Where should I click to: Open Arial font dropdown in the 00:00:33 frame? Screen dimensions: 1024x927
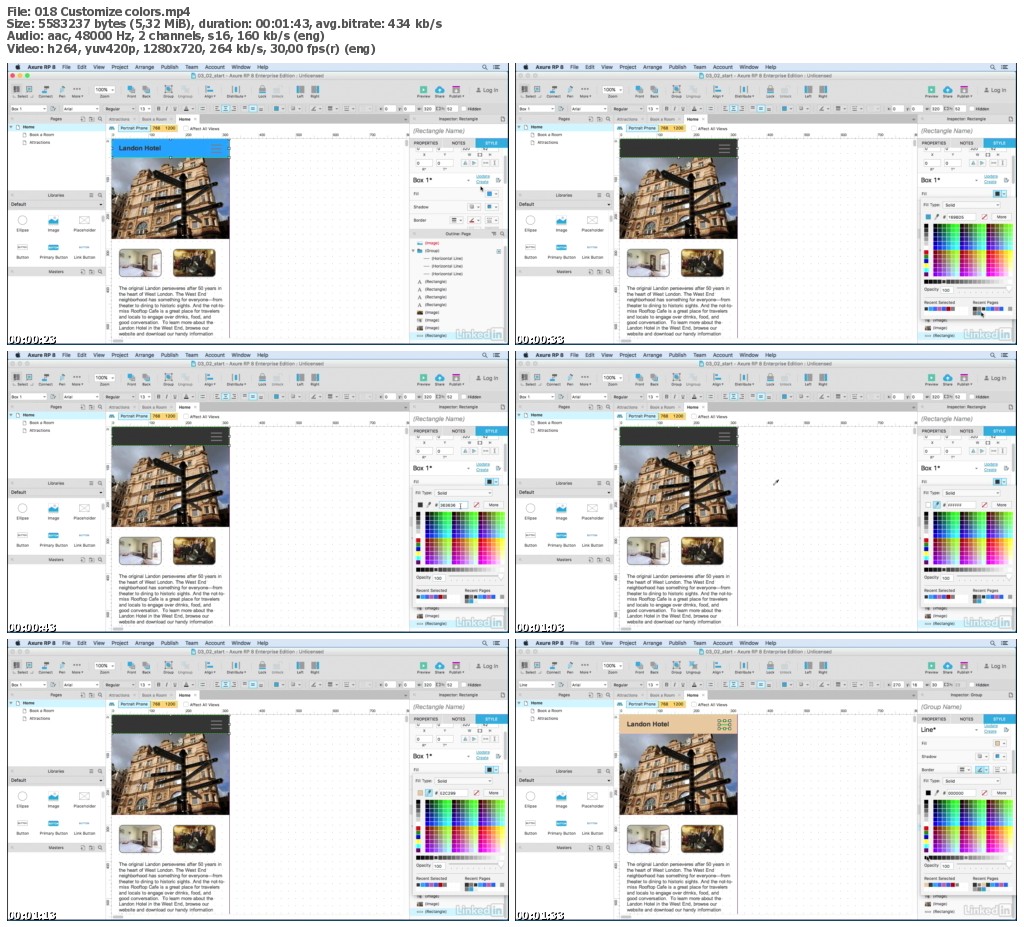pyautogui.click(x=588, y=108)
